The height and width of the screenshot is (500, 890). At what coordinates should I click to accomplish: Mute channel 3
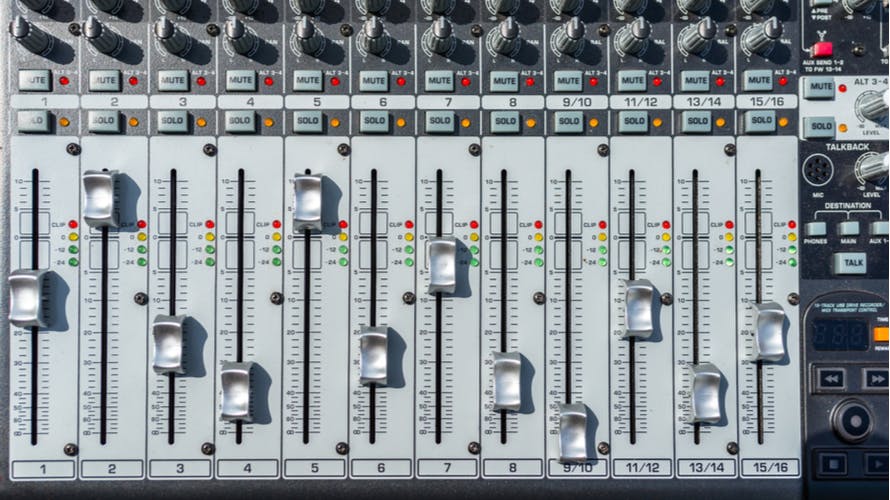173,81
